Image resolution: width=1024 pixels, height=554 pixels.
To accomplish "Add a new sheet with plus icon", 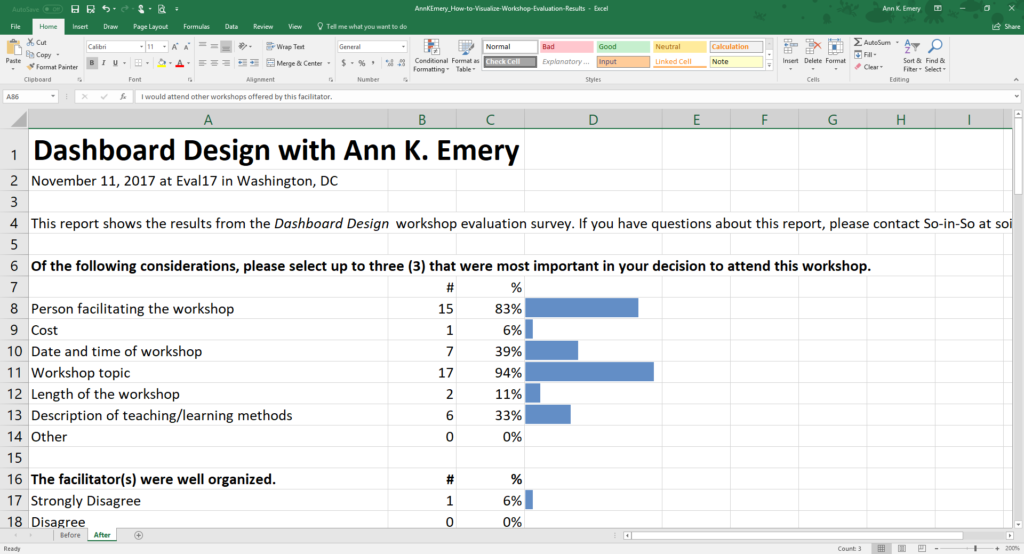I will coord(138,535).
